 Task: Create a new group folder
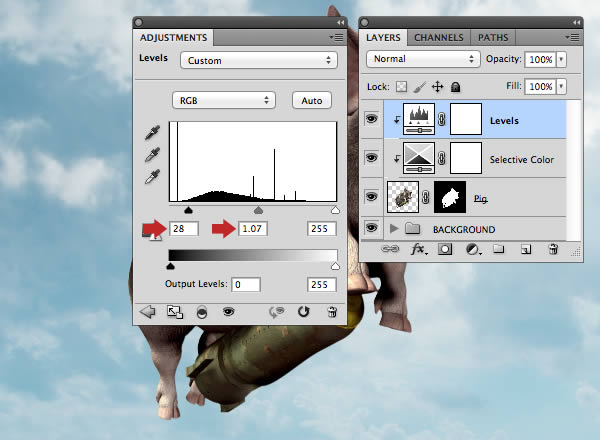coord(498,249)
